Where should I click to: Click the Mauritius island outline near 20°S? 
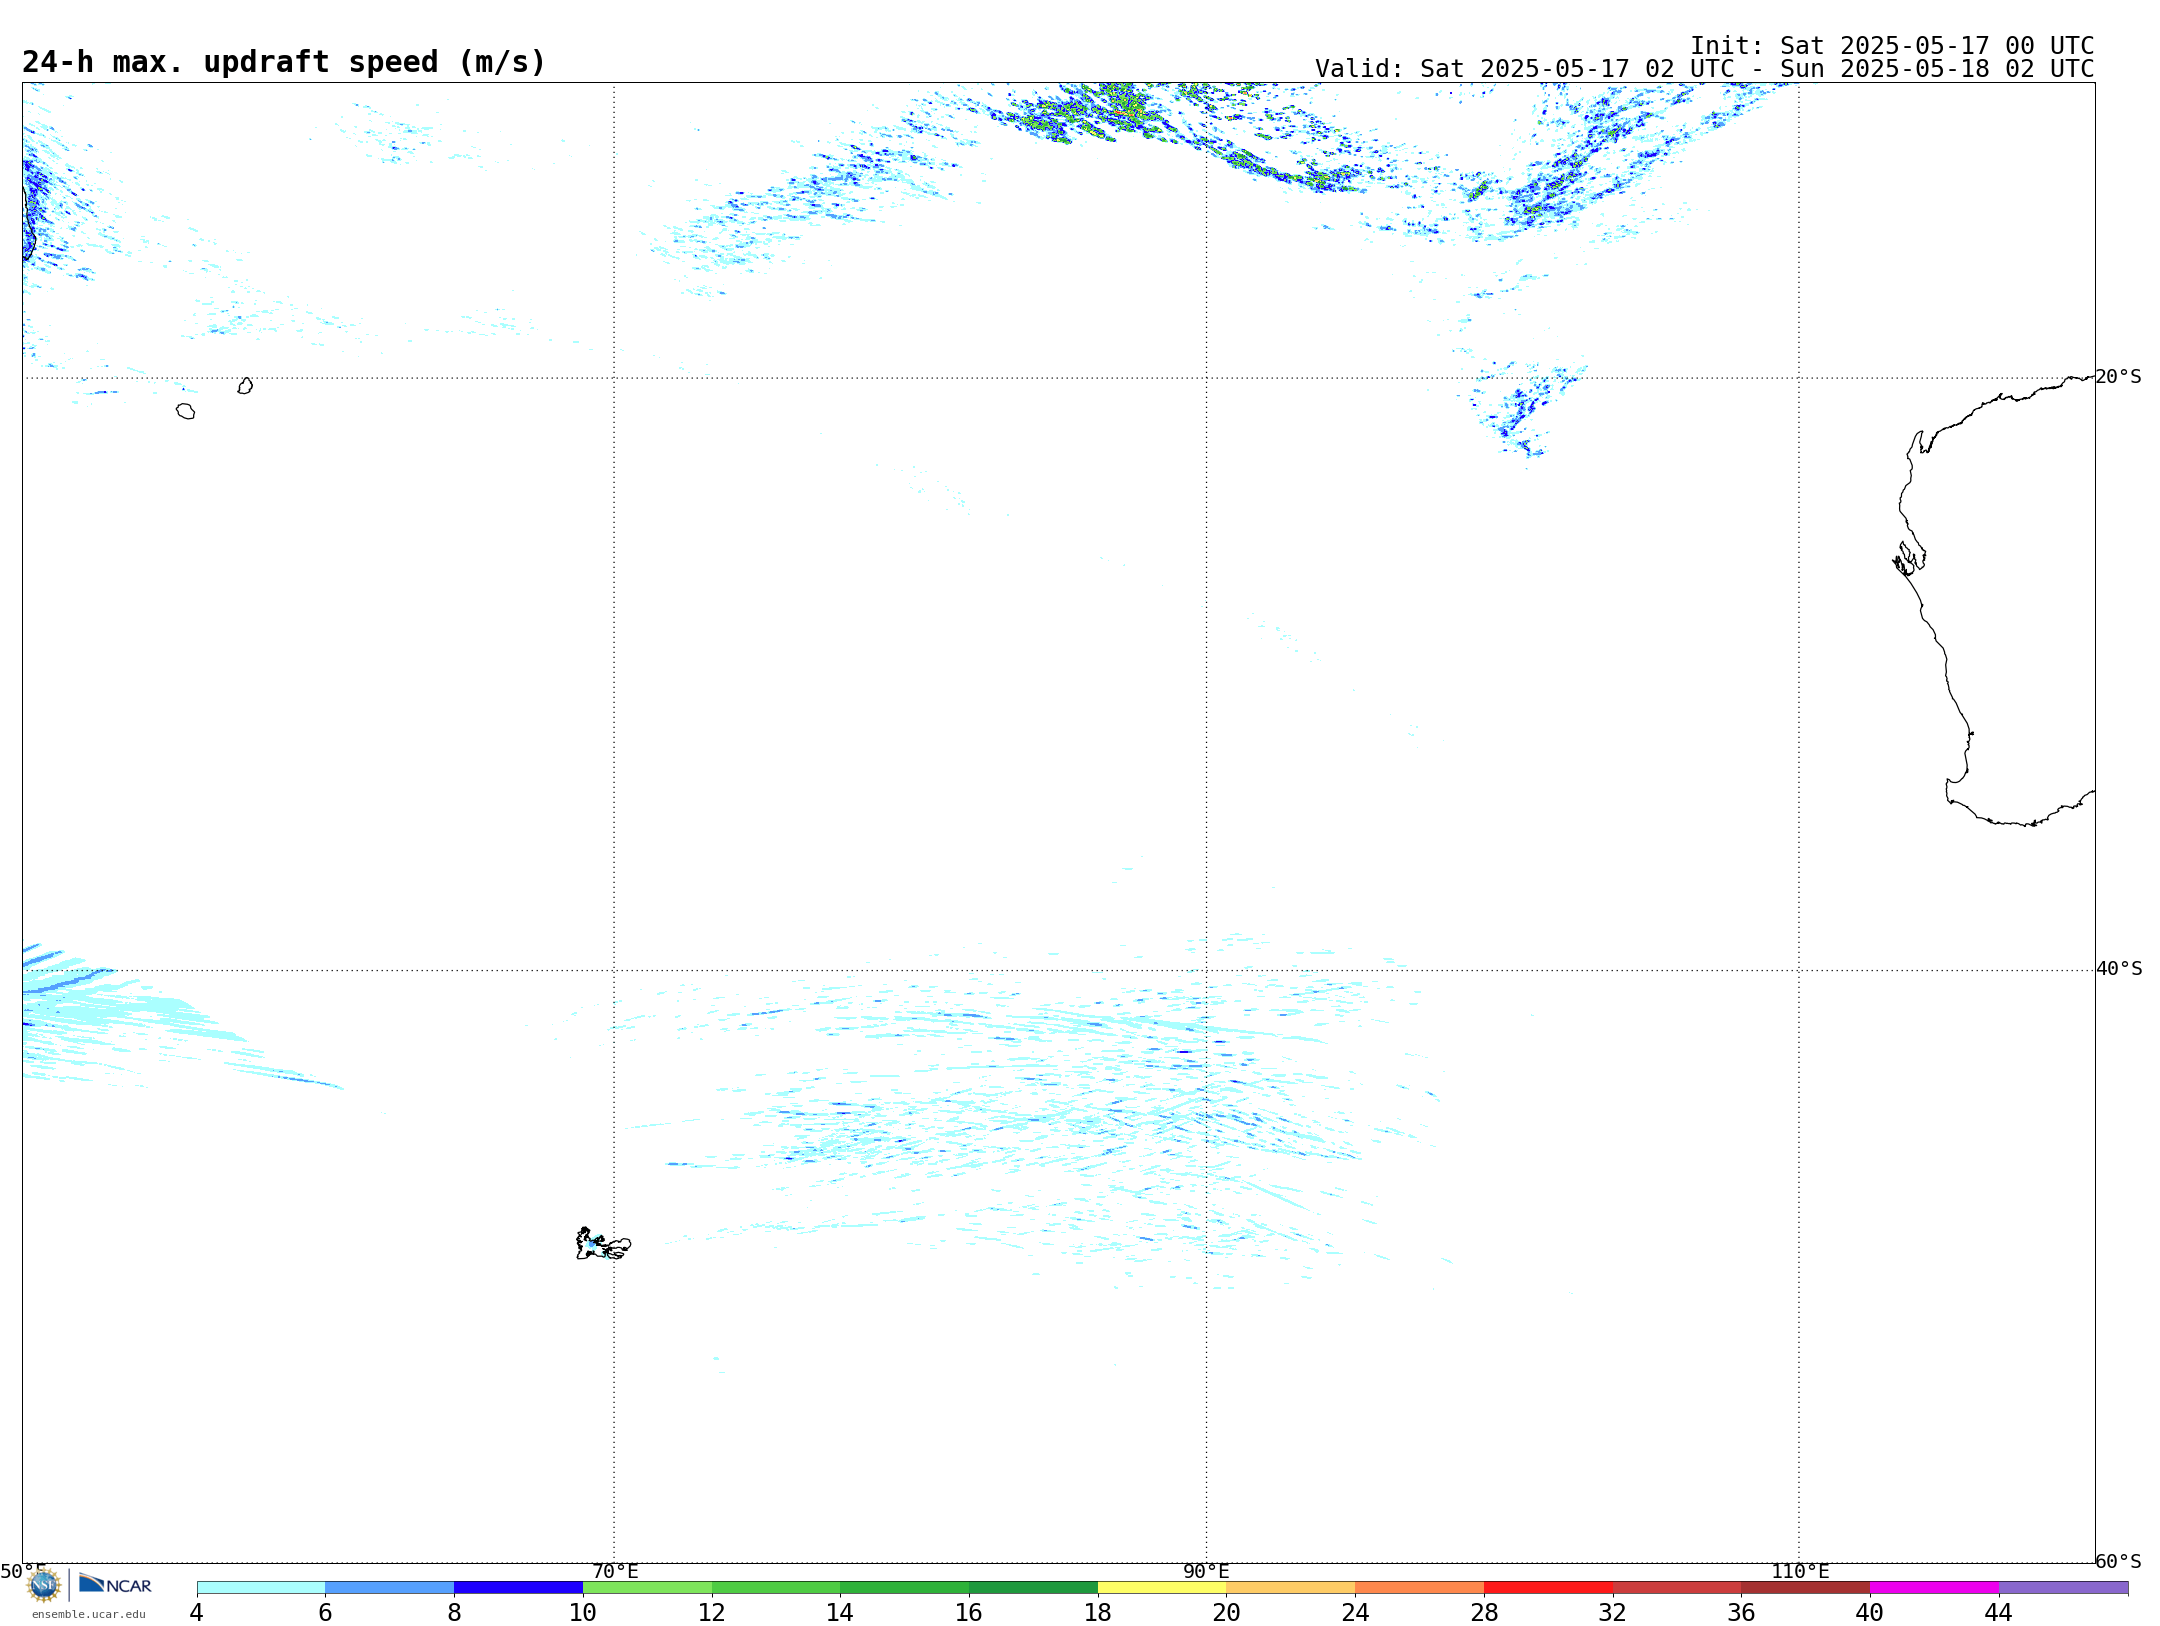(245, 386)
